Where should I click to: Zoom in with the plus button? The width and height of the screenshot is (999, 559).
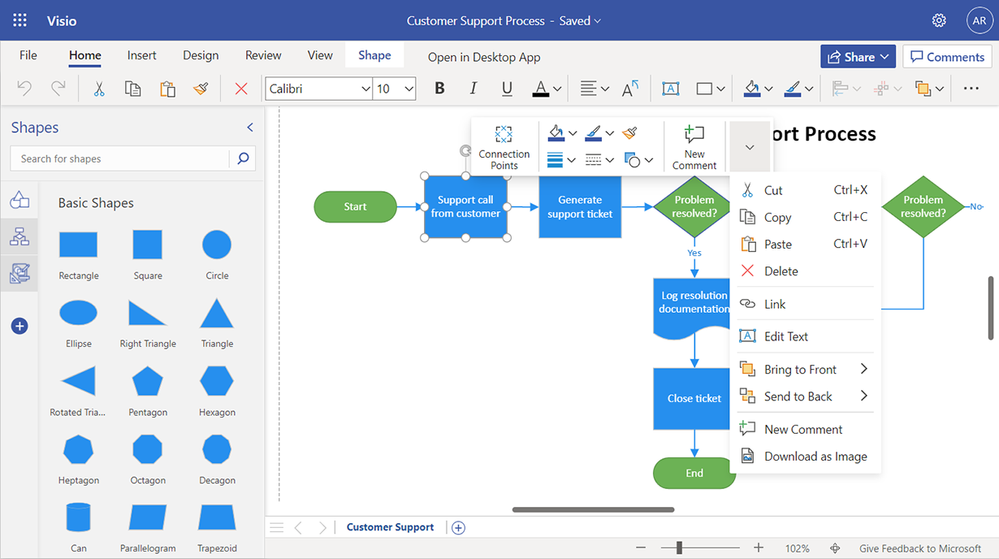pos(758,548)
